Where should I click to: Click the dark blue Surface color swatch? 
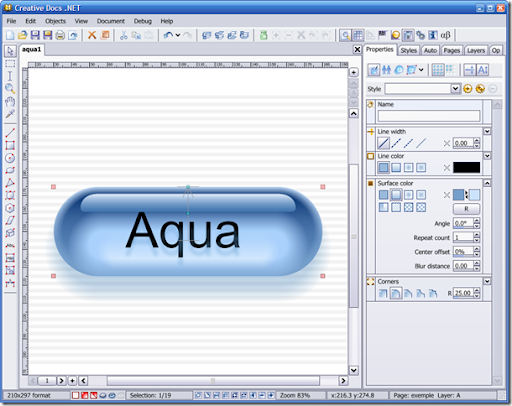tap(458, 195)
